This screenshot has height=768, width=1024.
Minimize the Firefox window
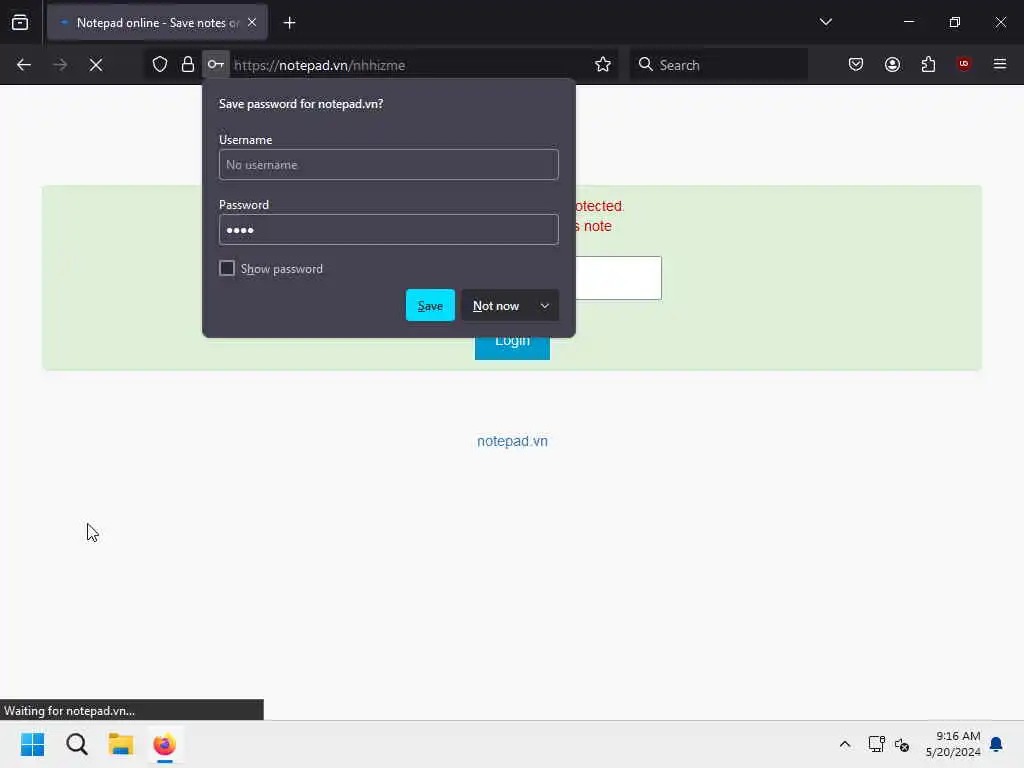(x=908, y=22)
